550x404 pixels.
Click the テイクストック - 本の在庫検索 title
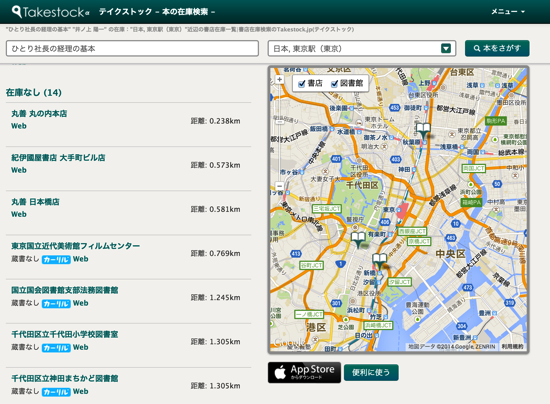[x=157, y=12]
